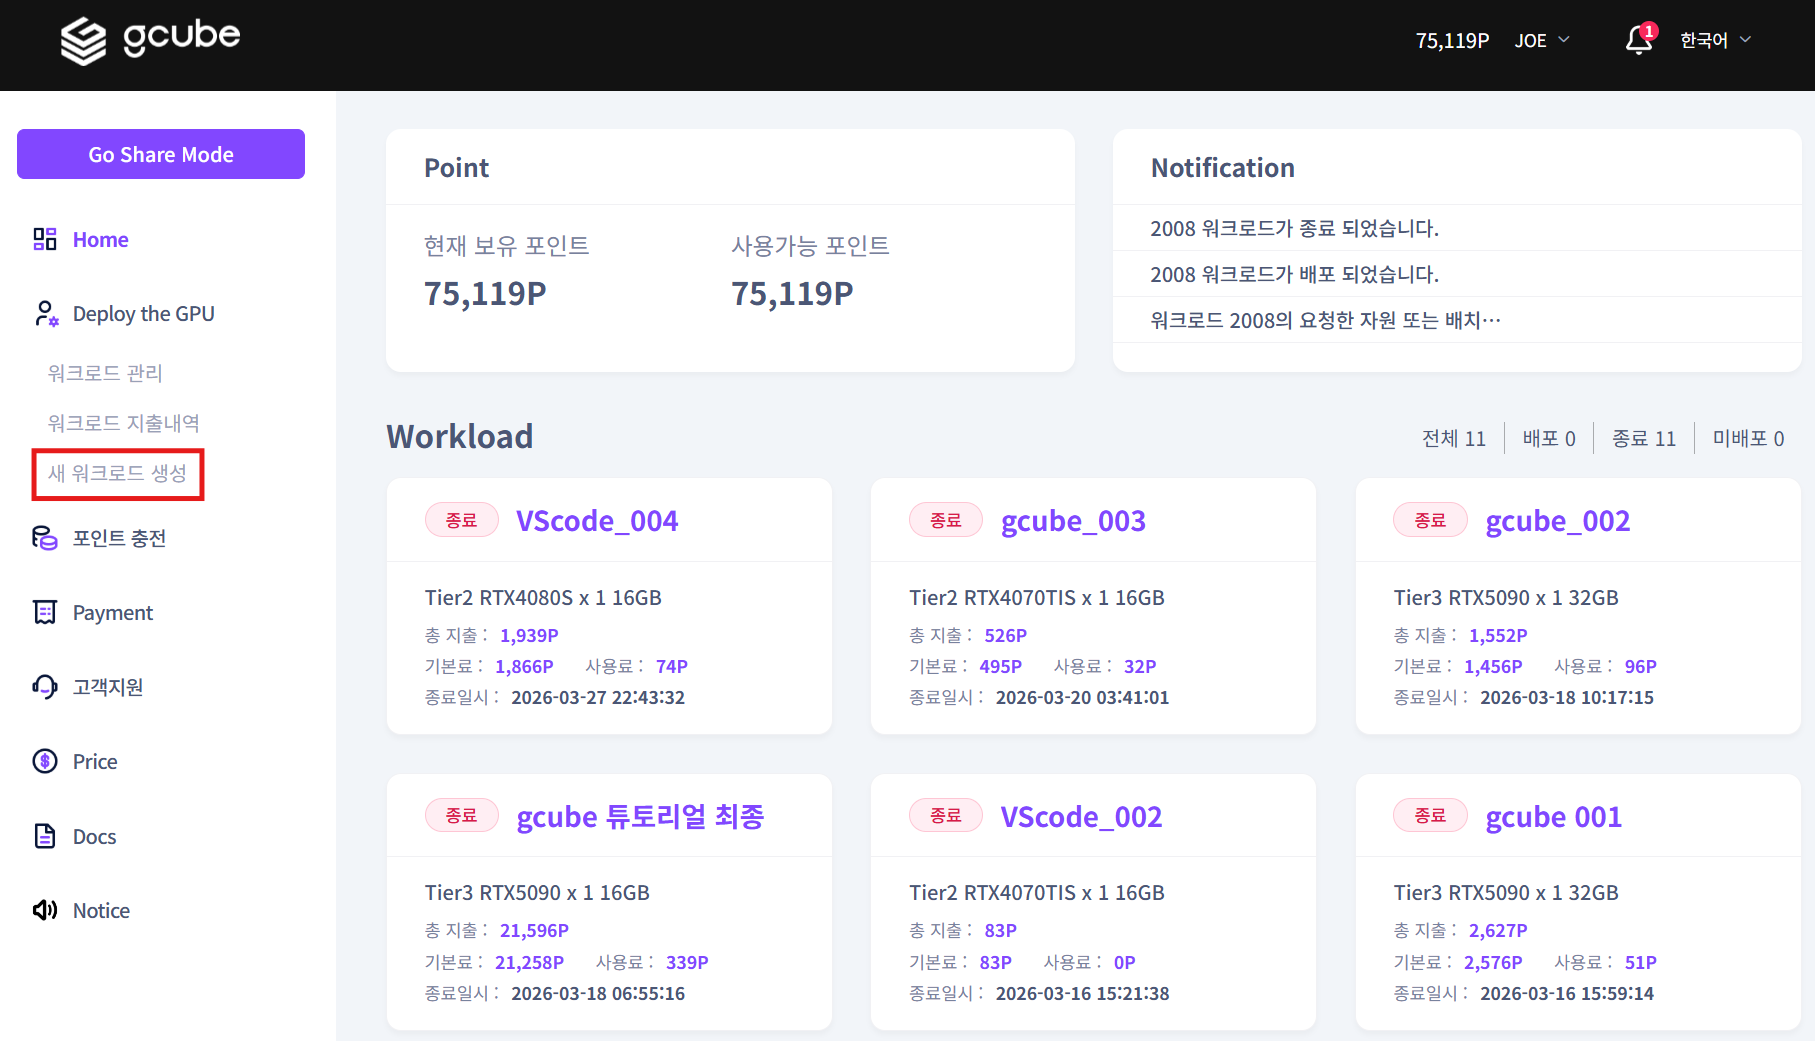Click the 종료 badge on gcube_003
1815x1041 pixels.
pyautogui.click(x=945, y=519)
